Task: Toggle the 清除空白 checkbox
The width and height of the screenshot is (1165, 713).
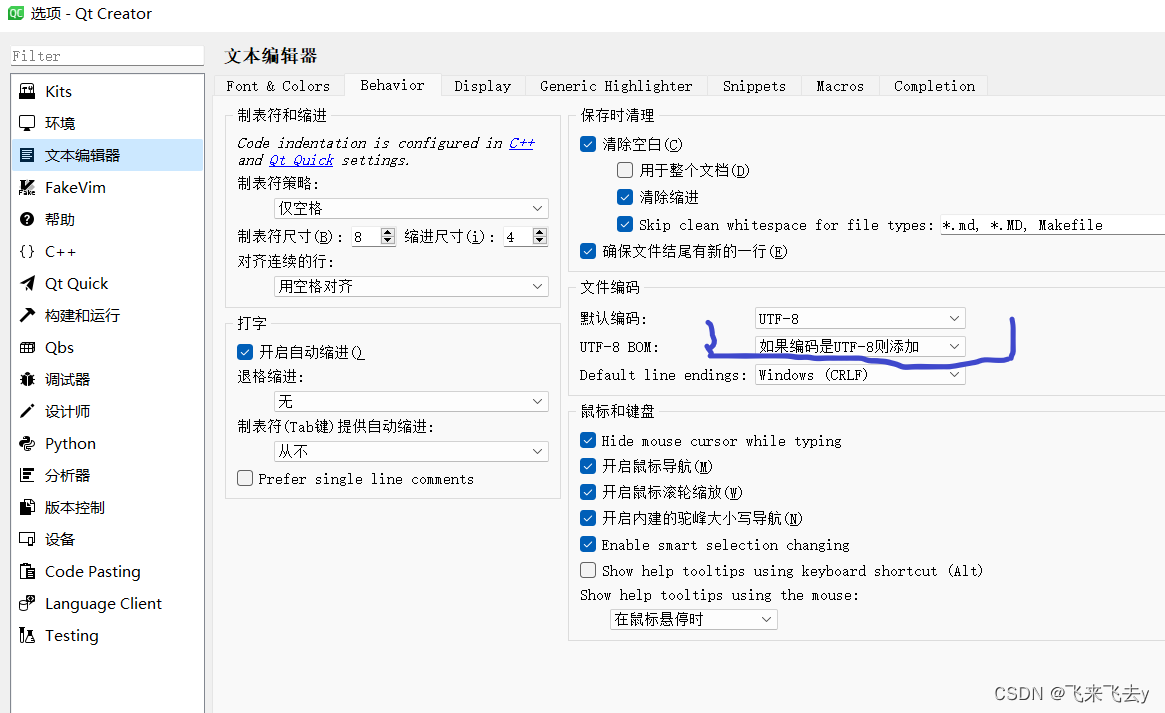Action: tap(588, 144)
